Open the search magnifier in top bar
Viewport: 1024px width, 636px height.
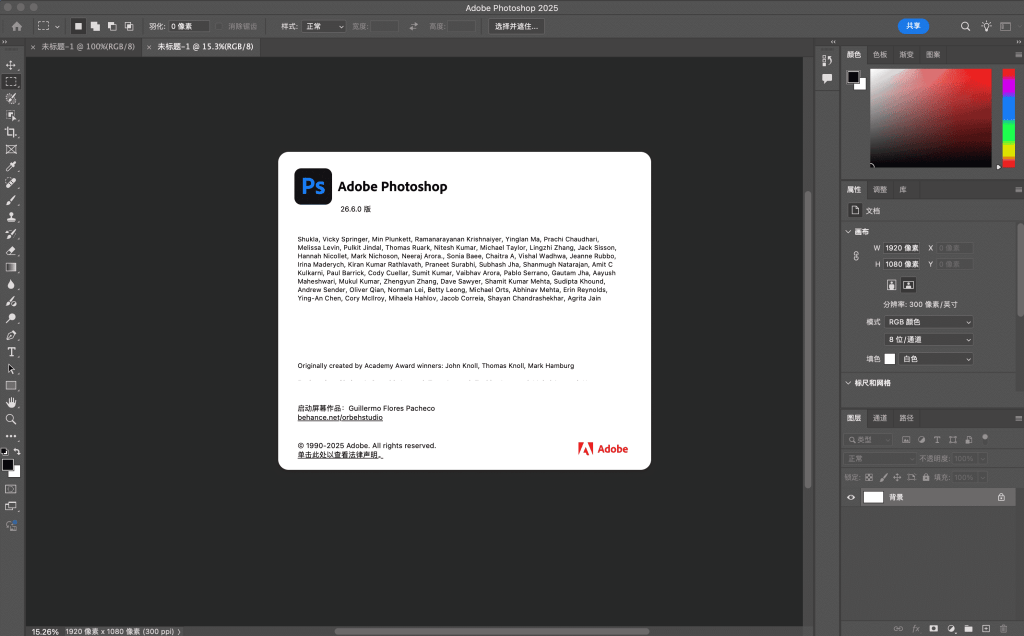(965, 26)
